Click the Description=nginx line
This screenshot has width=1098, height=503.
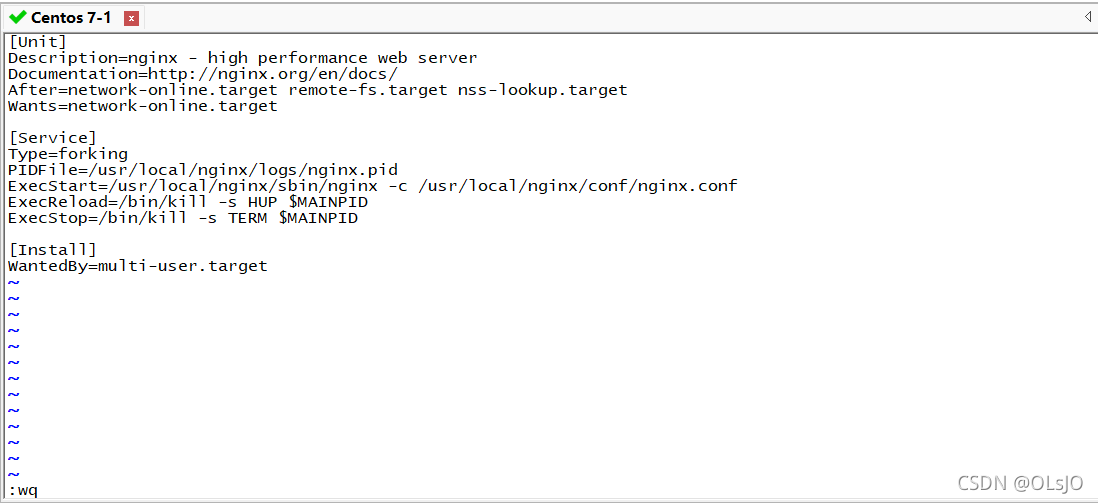coord(242,58)
